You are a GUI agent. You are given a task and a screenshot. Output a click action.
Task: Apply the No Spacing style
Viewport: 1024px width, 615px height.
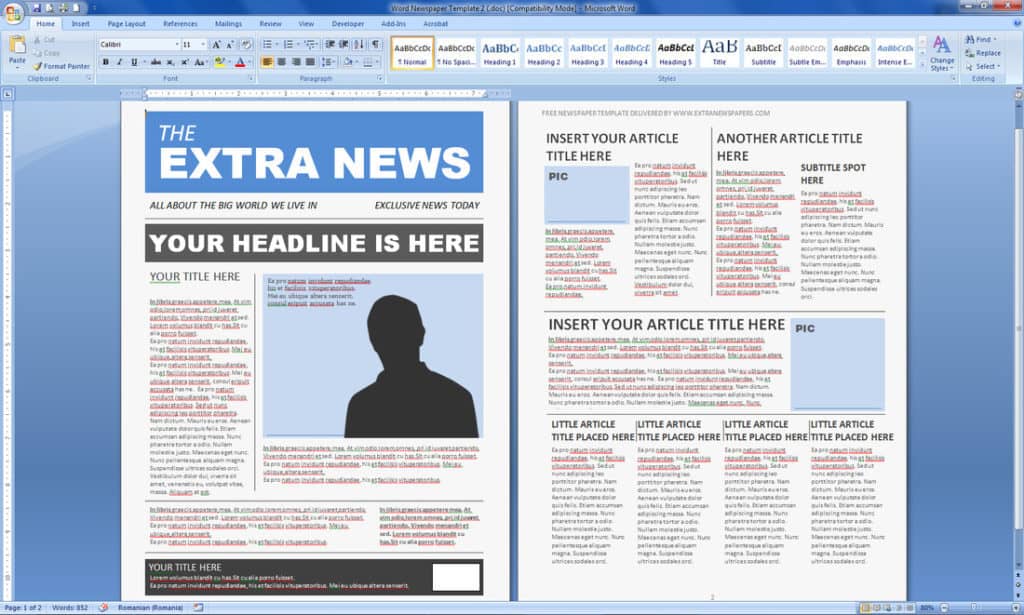[456, 53]
